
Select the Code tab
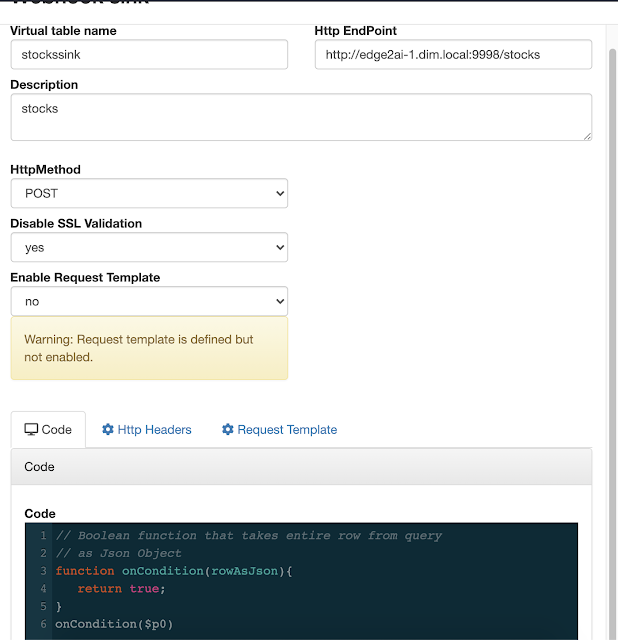pos(48,429)
